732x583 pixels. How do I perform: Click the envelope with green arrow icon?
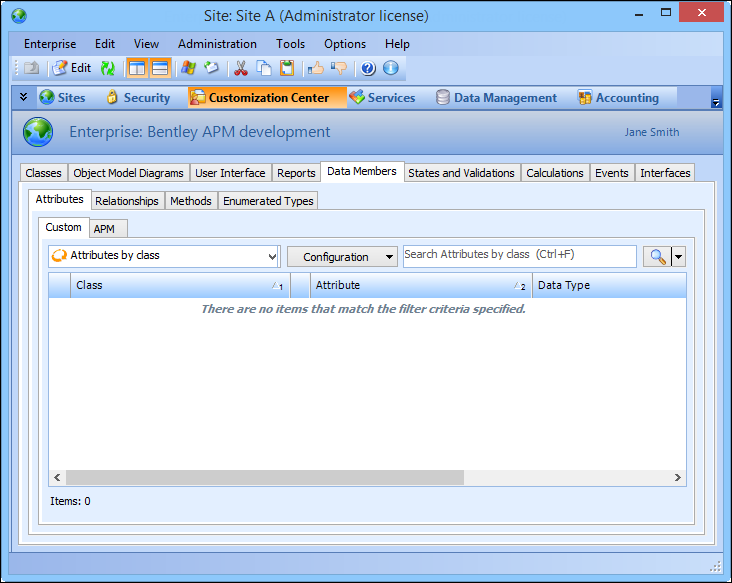pos(211,68)
